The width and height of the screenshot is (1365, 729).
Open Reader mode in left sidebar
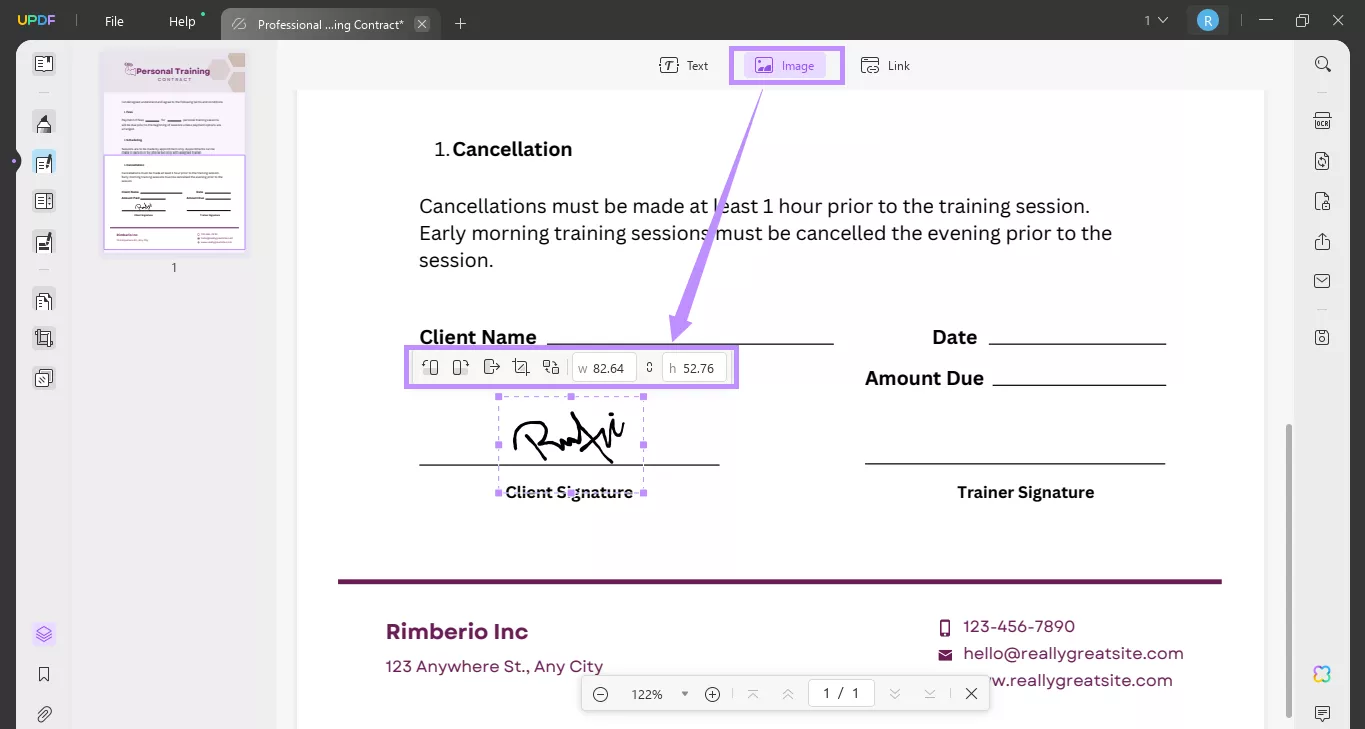coord(43,64)
